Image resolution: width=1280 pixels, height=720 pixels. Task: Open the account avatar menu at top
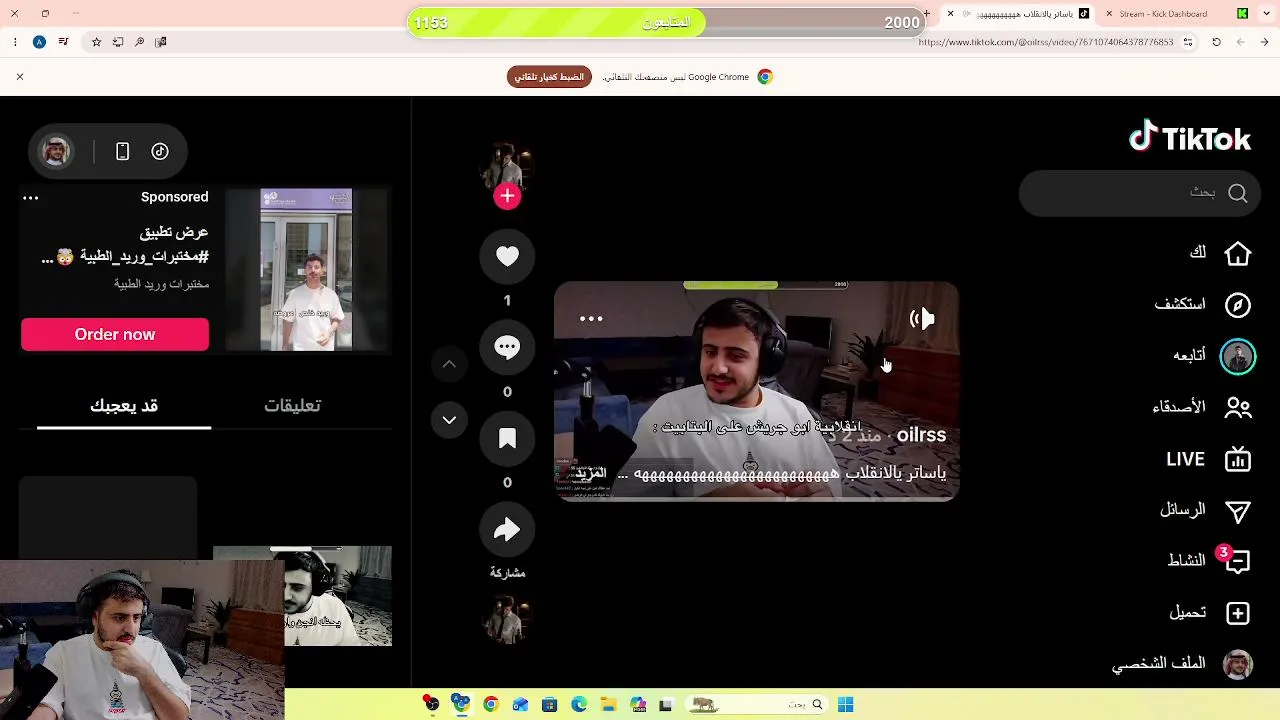tap(56, 151)
